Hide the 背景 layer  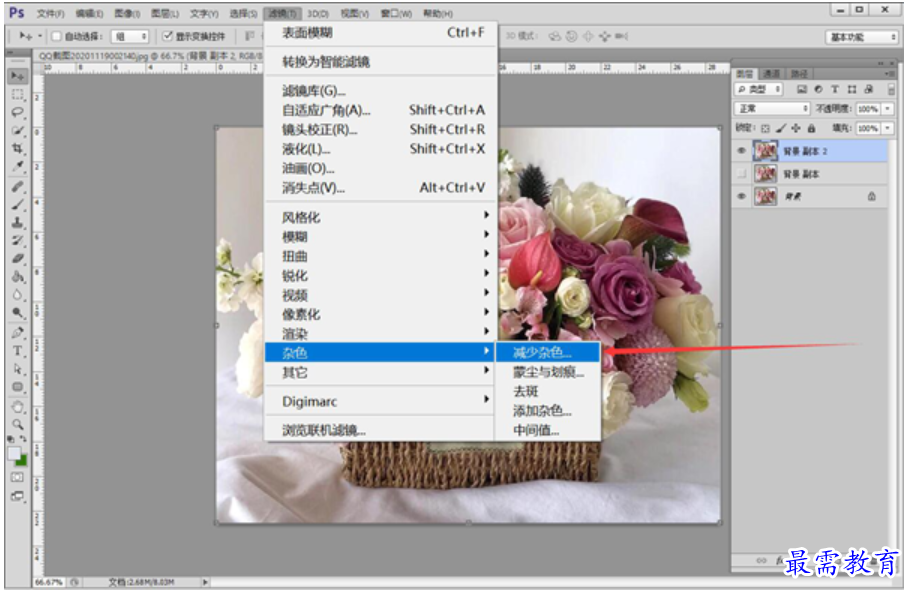click(742, 197)
